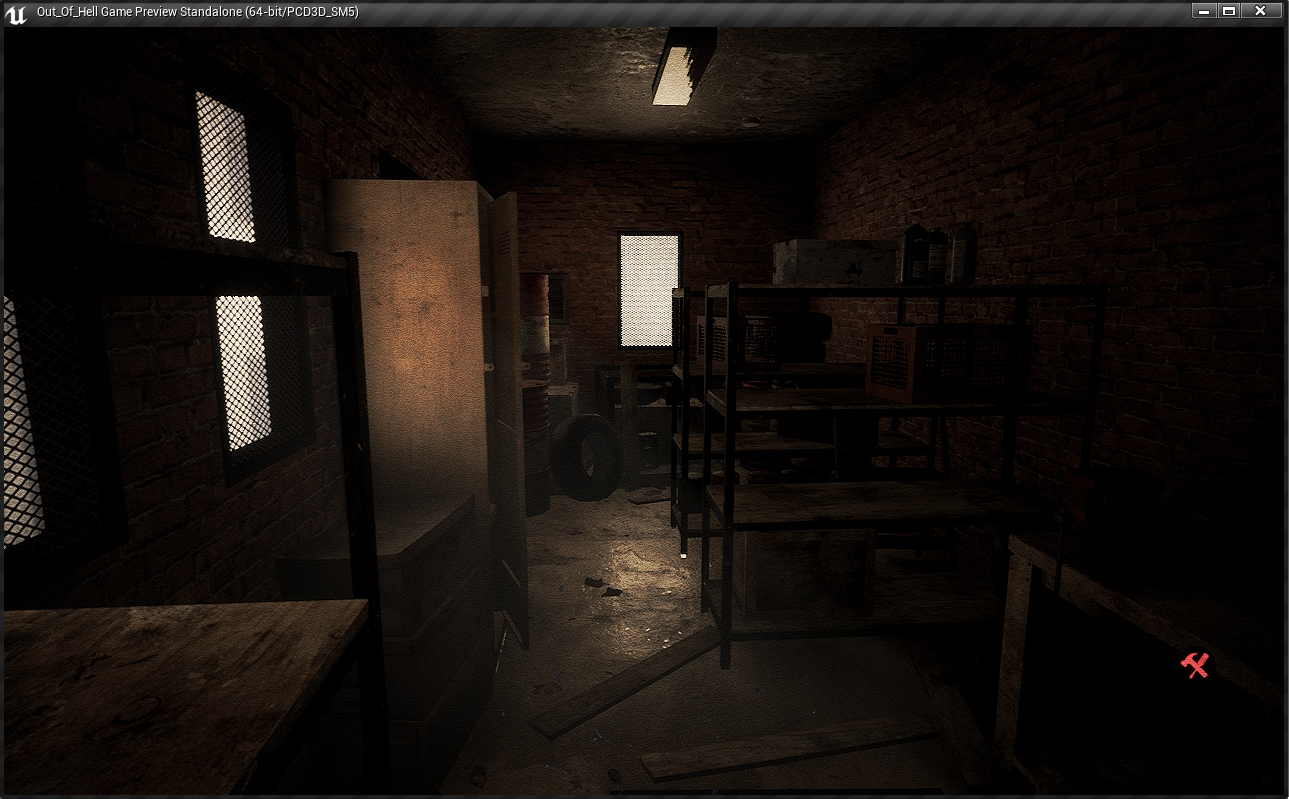The image size is (1289, 799).
Task: Click the fluorescent ceiling light fixture
Action: (683, 66)
